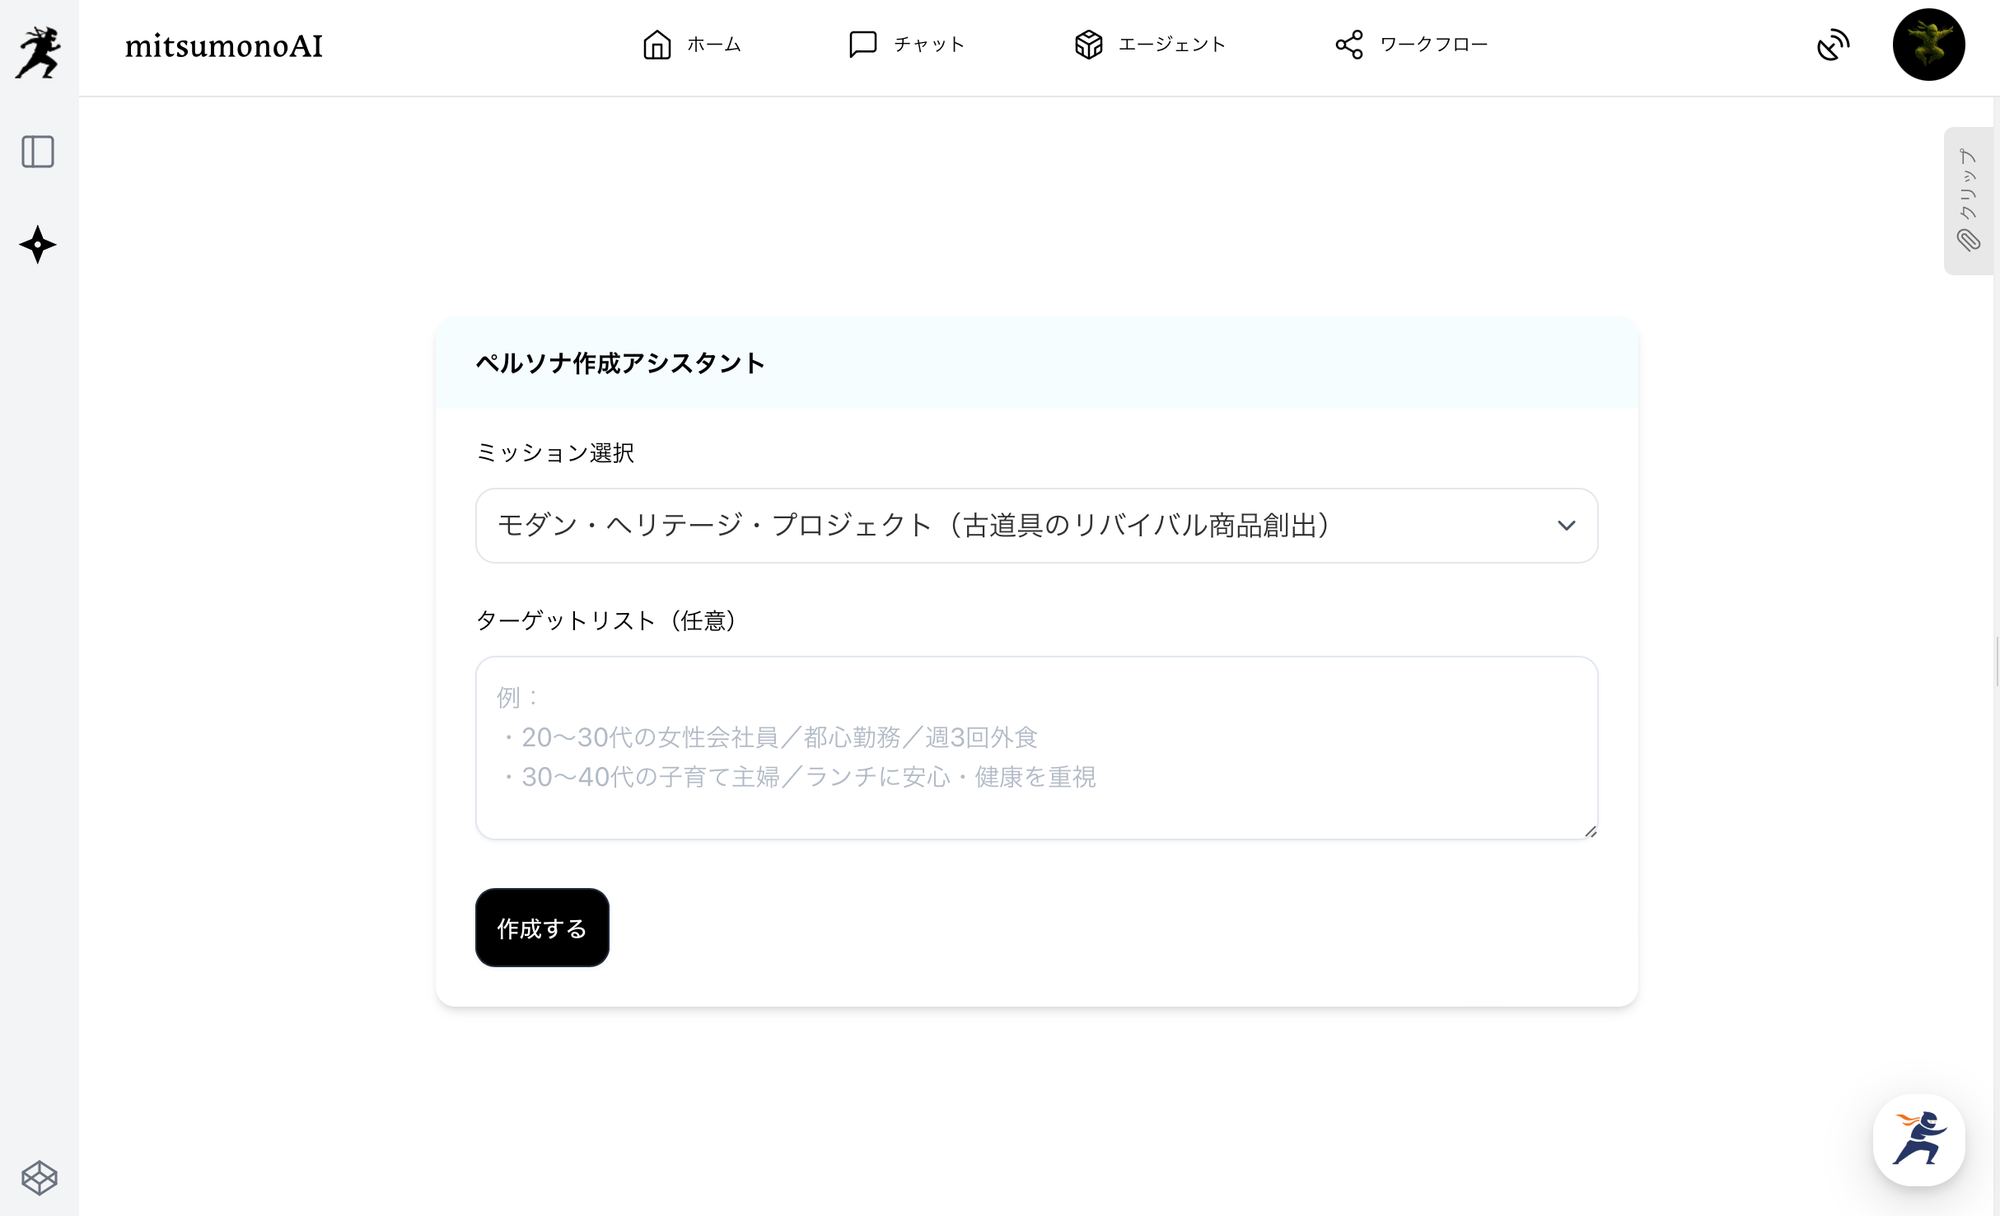2000x1216 pixels.
Task: Expand the クリップ side tab
Action: click(x=1968, y=185)
